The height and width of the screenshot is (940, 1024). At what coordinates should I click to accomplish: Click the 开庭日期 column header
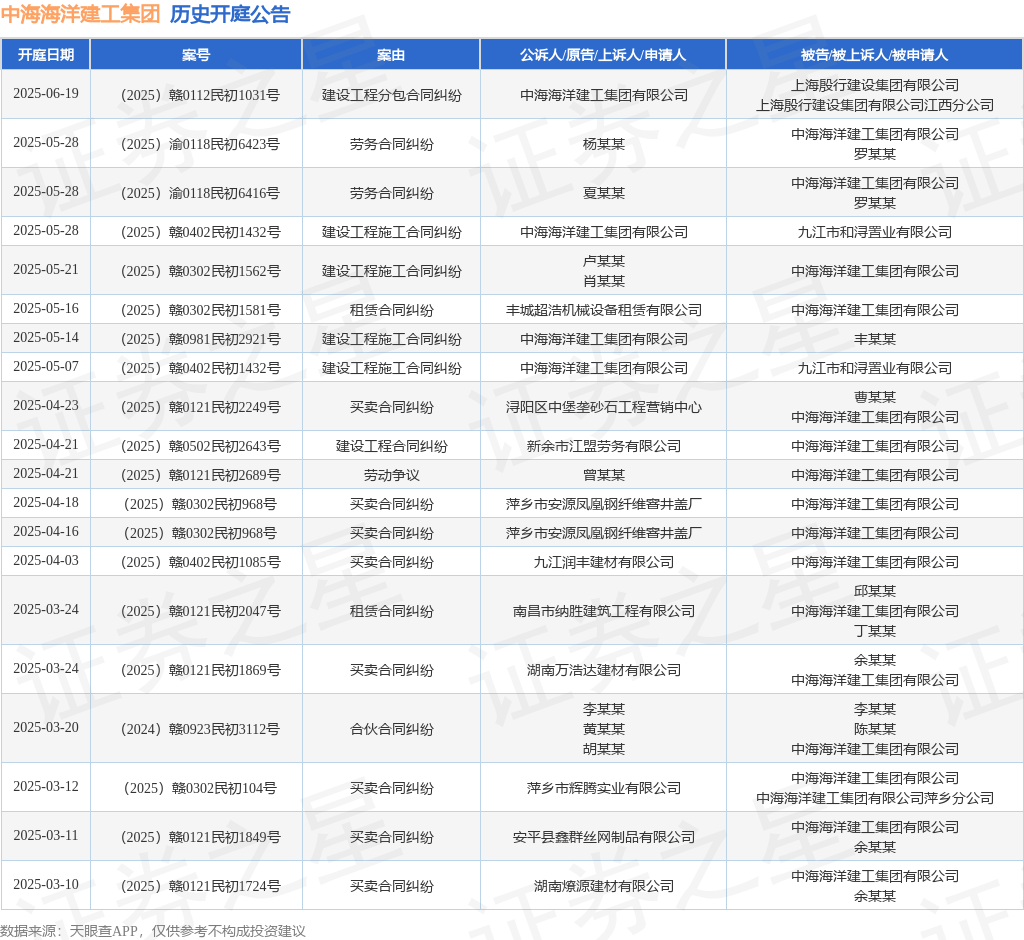(46, 55)
